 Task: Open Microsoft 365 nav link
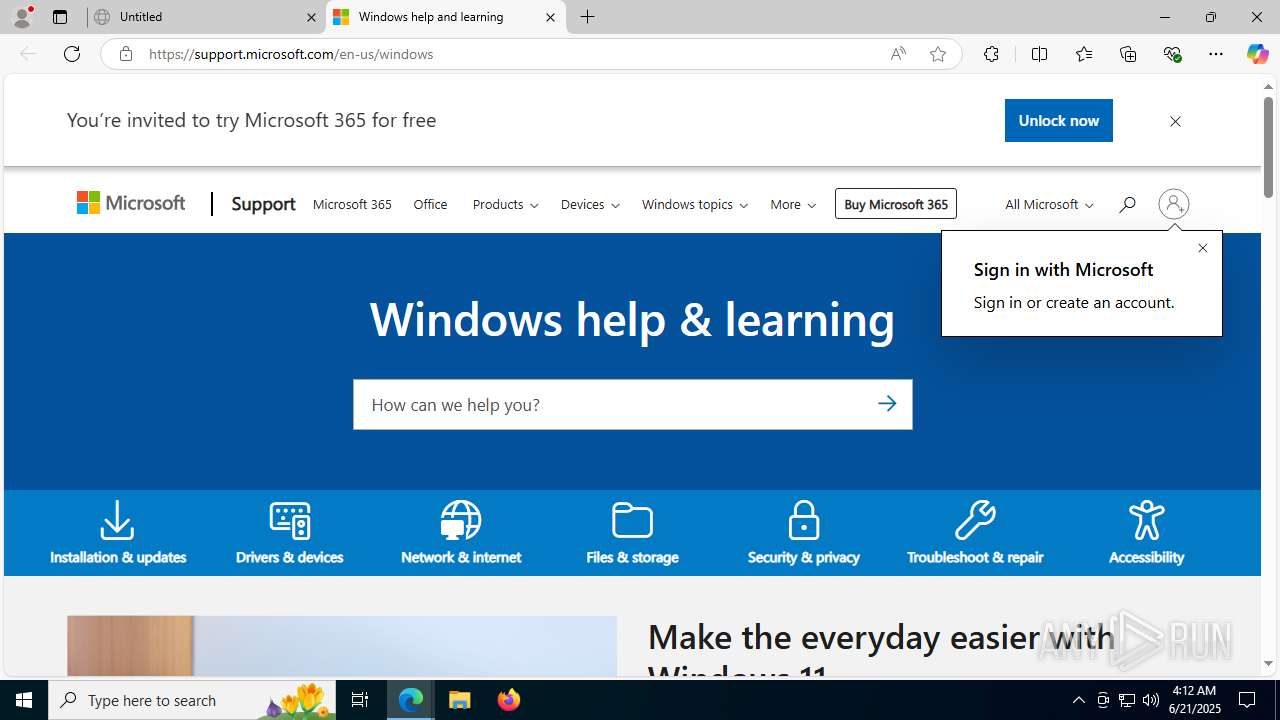tap(352, 204)
